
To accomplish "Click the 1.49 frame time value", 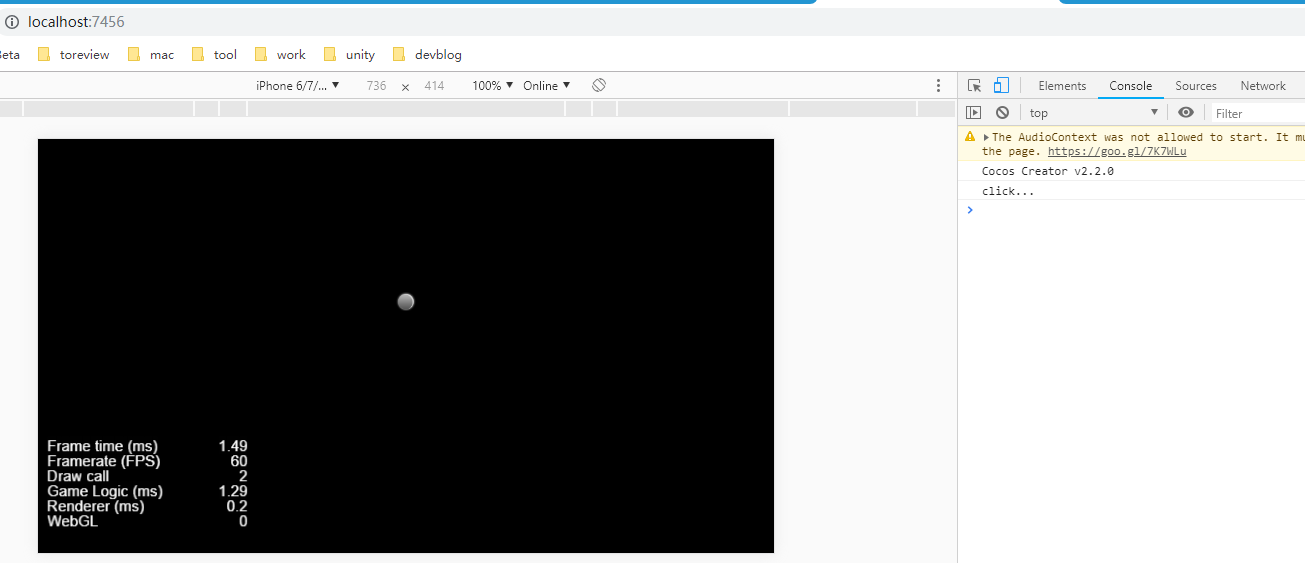I will pos(233,446).
